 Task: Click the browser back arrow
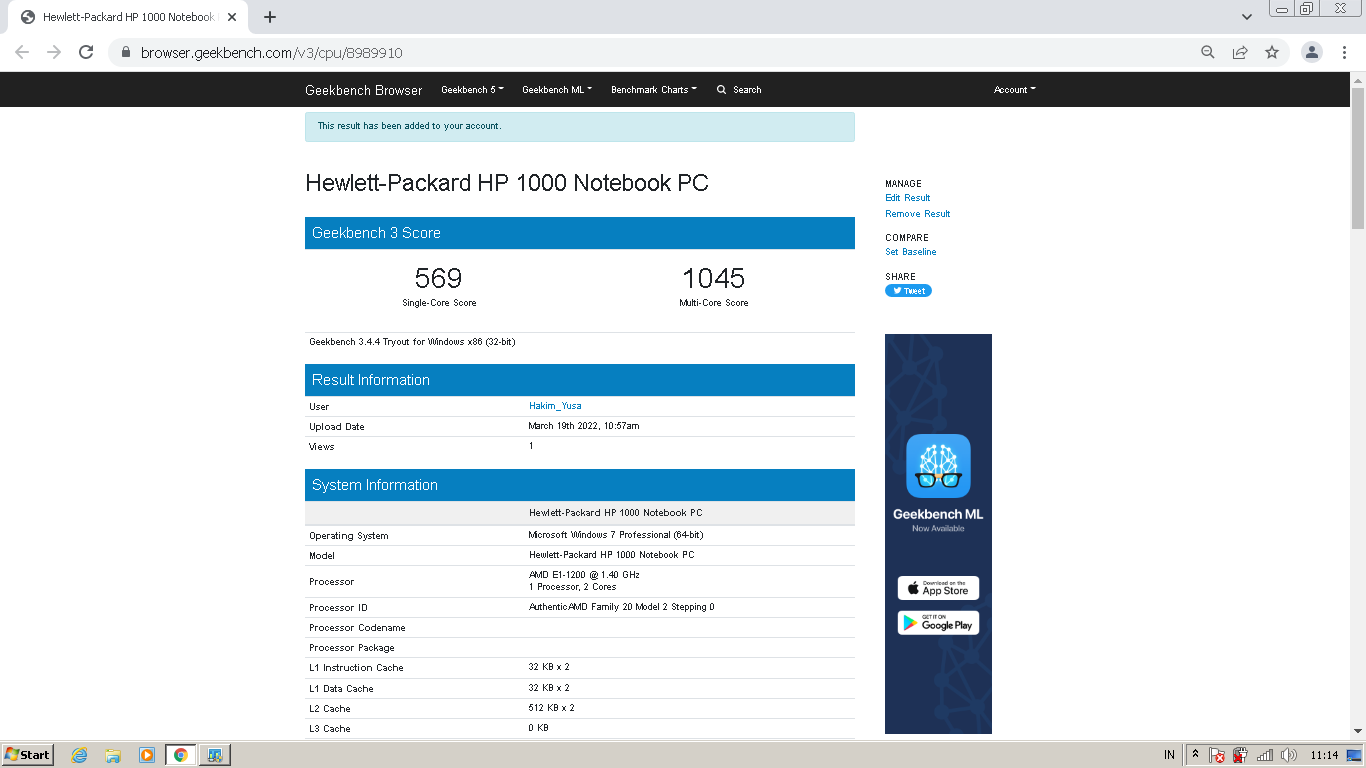22,52
